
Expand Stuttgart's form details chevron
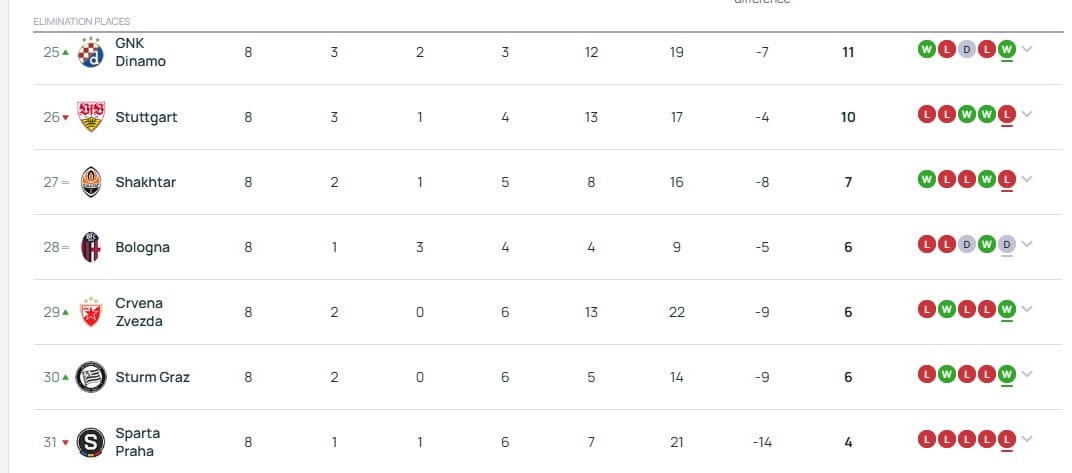[x=1026, y=114]
